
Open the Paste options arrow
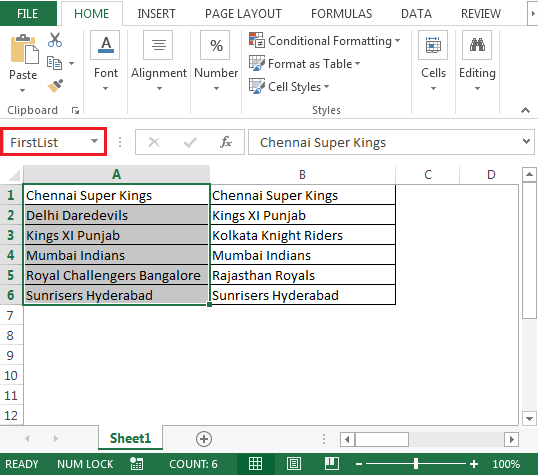(x=23, y=90)
